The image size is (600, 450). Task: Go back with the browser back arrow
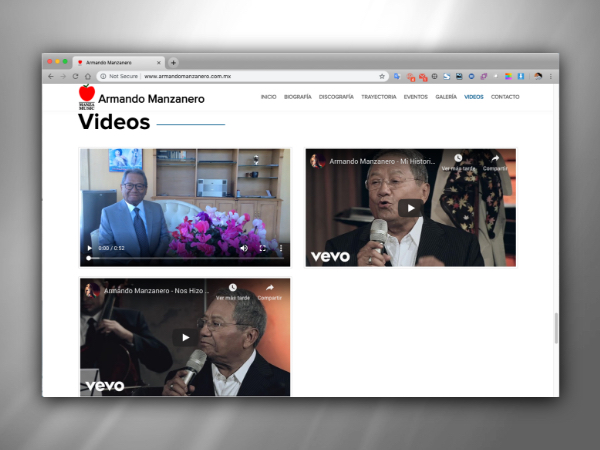click(x=51, y=77)
